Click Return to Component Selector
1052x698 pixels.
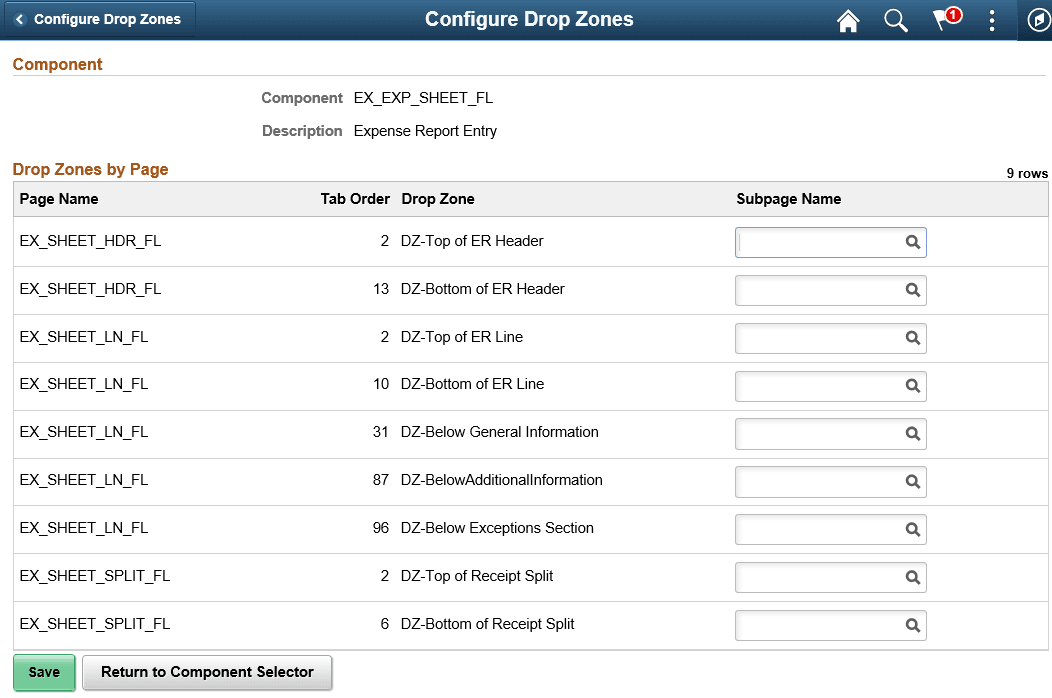(x=207, y=673)
